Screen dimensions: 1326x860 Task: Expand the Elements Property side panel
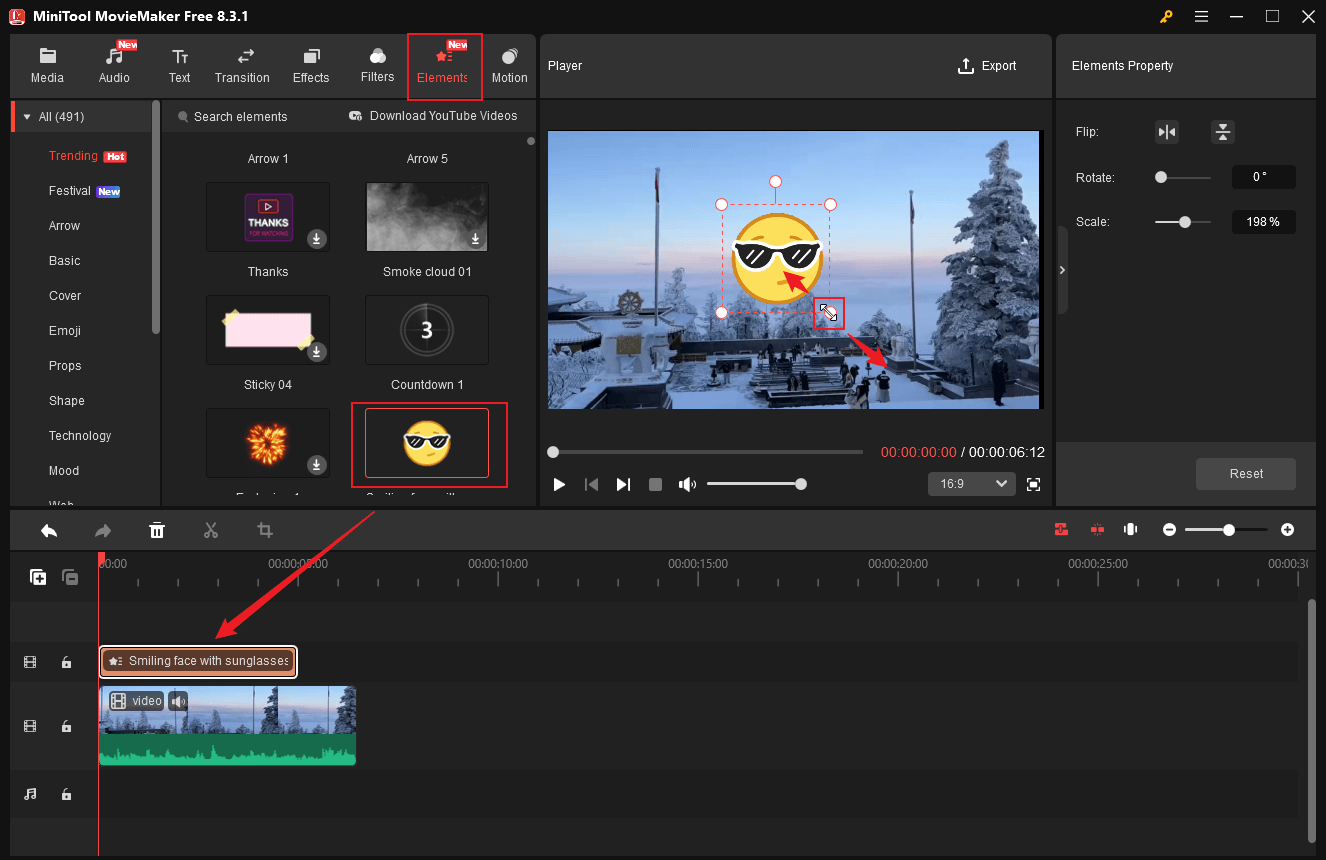[1062, 269]
